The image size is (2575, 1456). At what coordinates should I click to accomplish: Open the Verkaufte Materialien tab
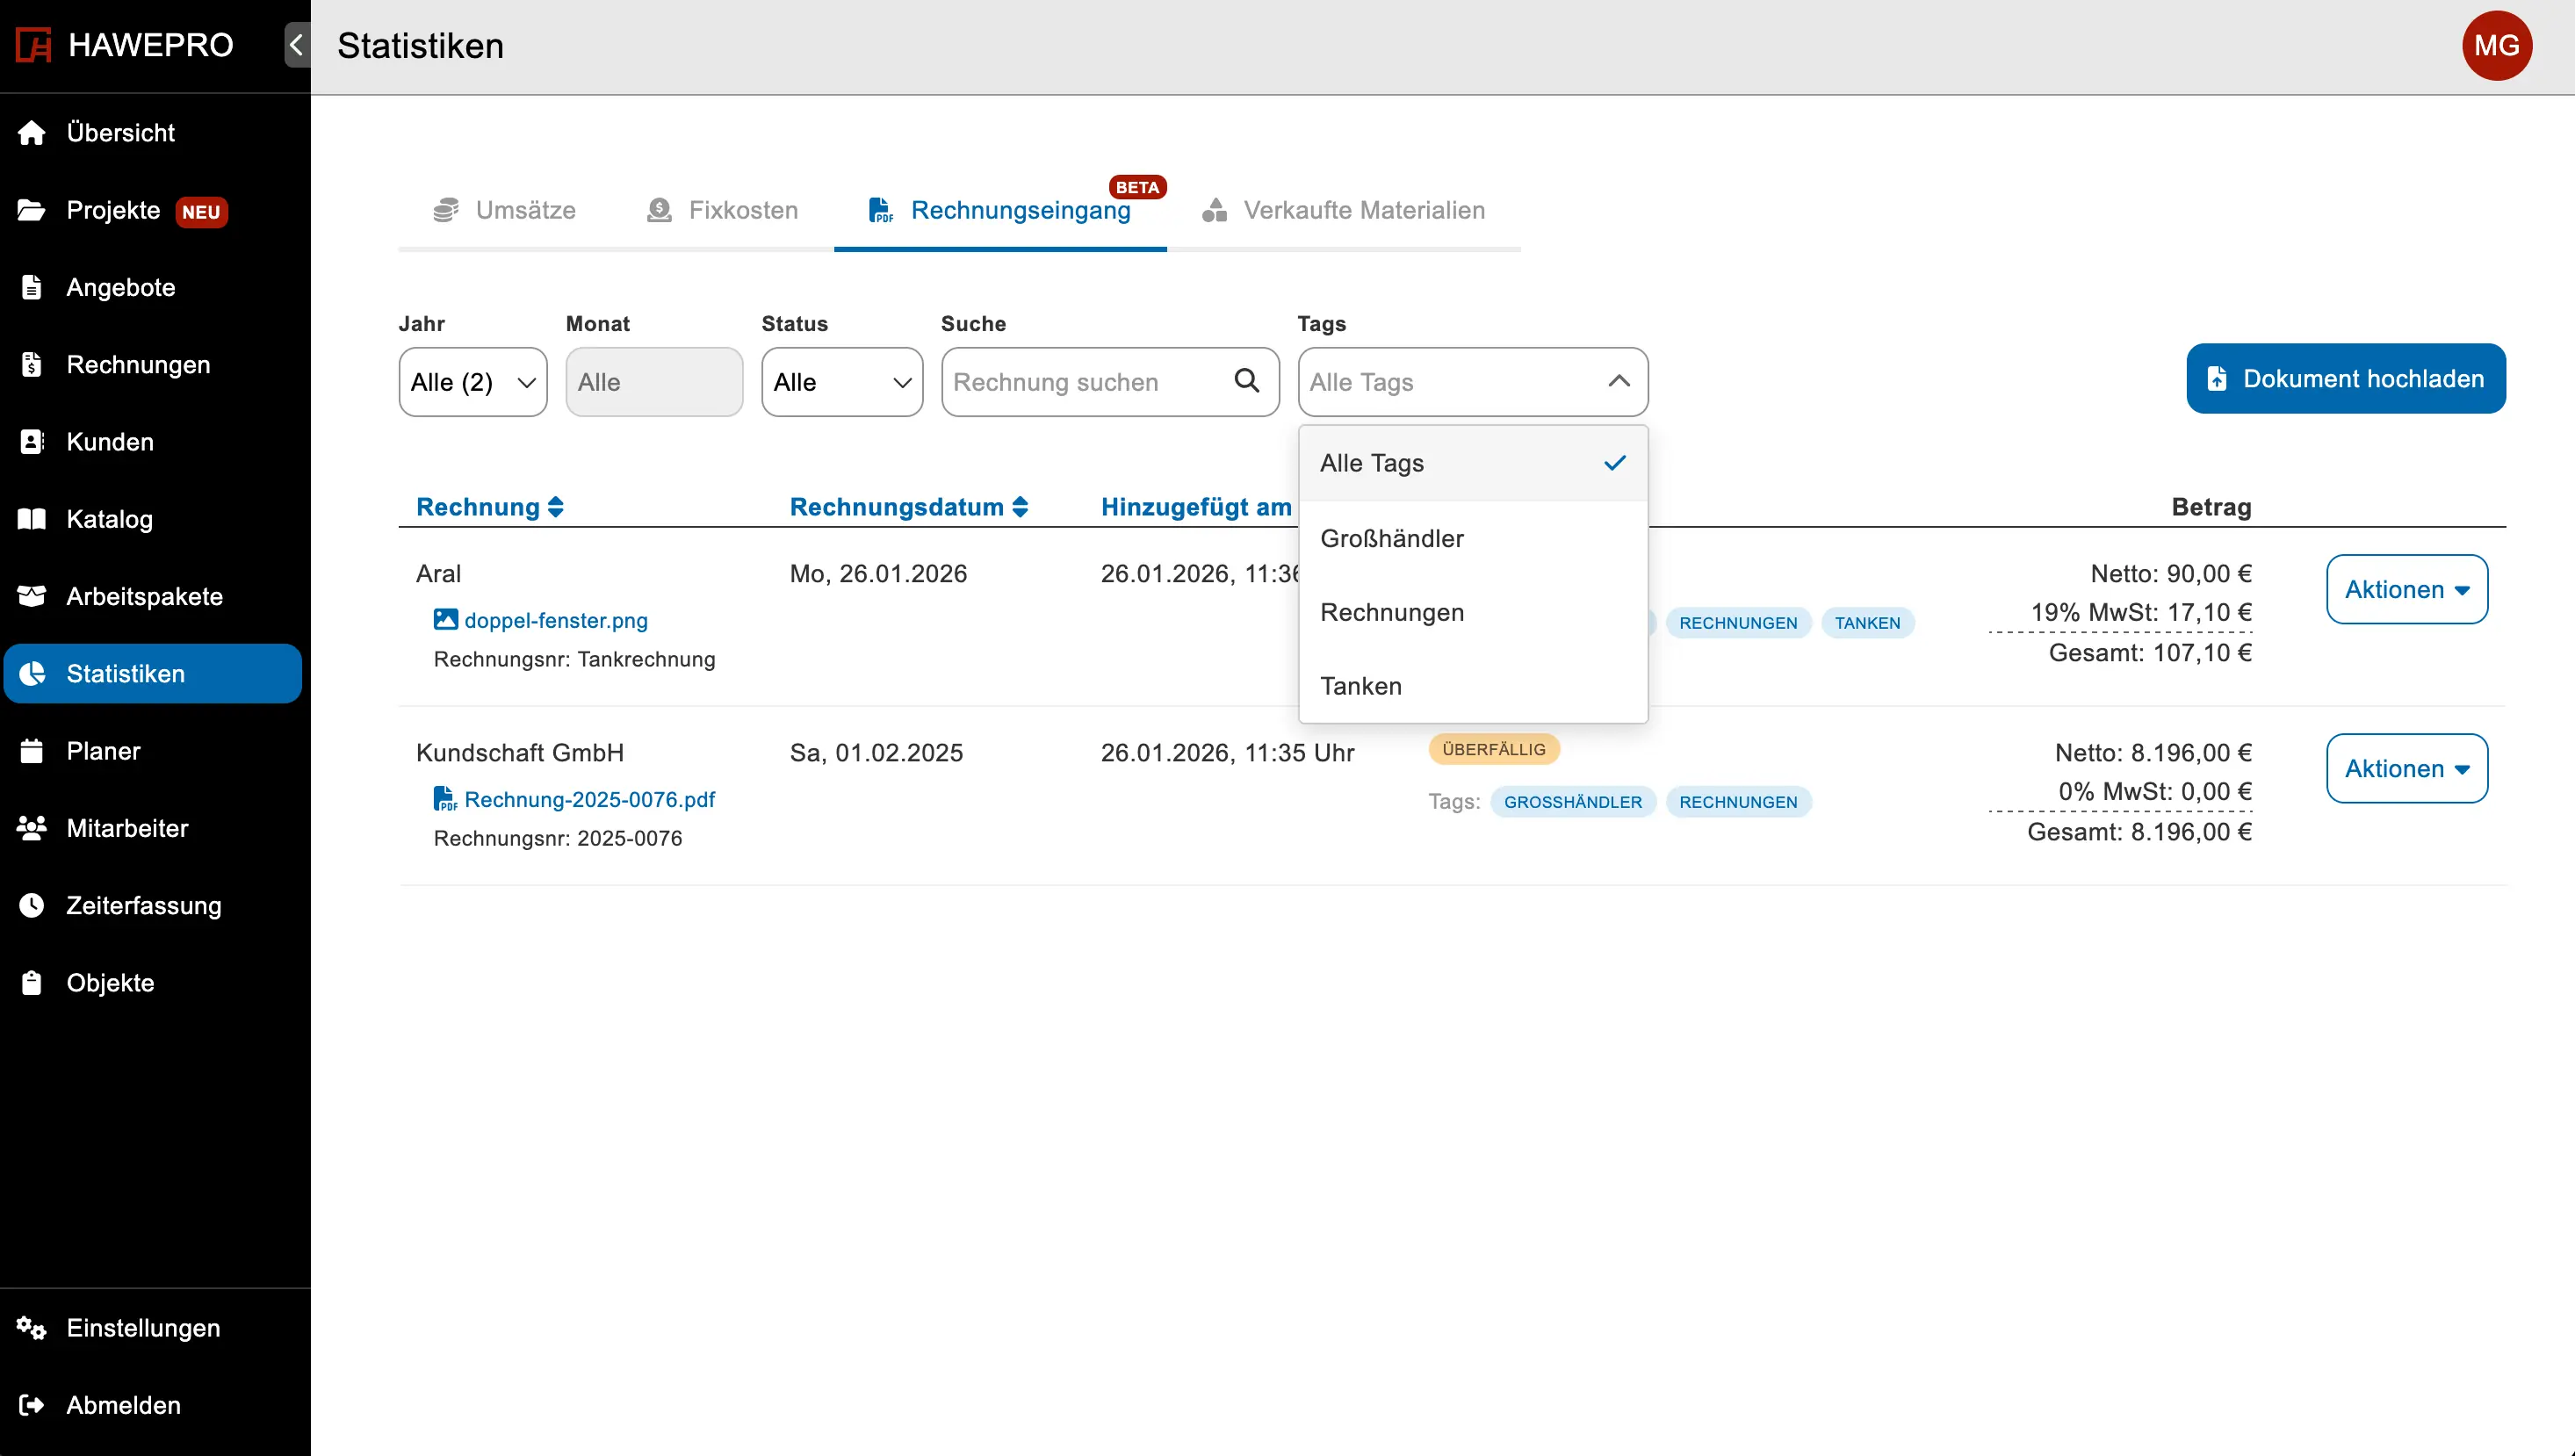(1343, 210)
